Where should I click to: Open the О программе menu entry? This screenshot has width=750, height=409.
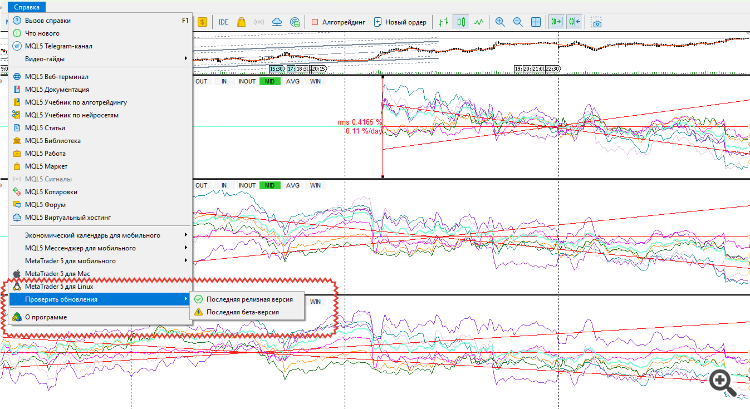click(46, 317)
